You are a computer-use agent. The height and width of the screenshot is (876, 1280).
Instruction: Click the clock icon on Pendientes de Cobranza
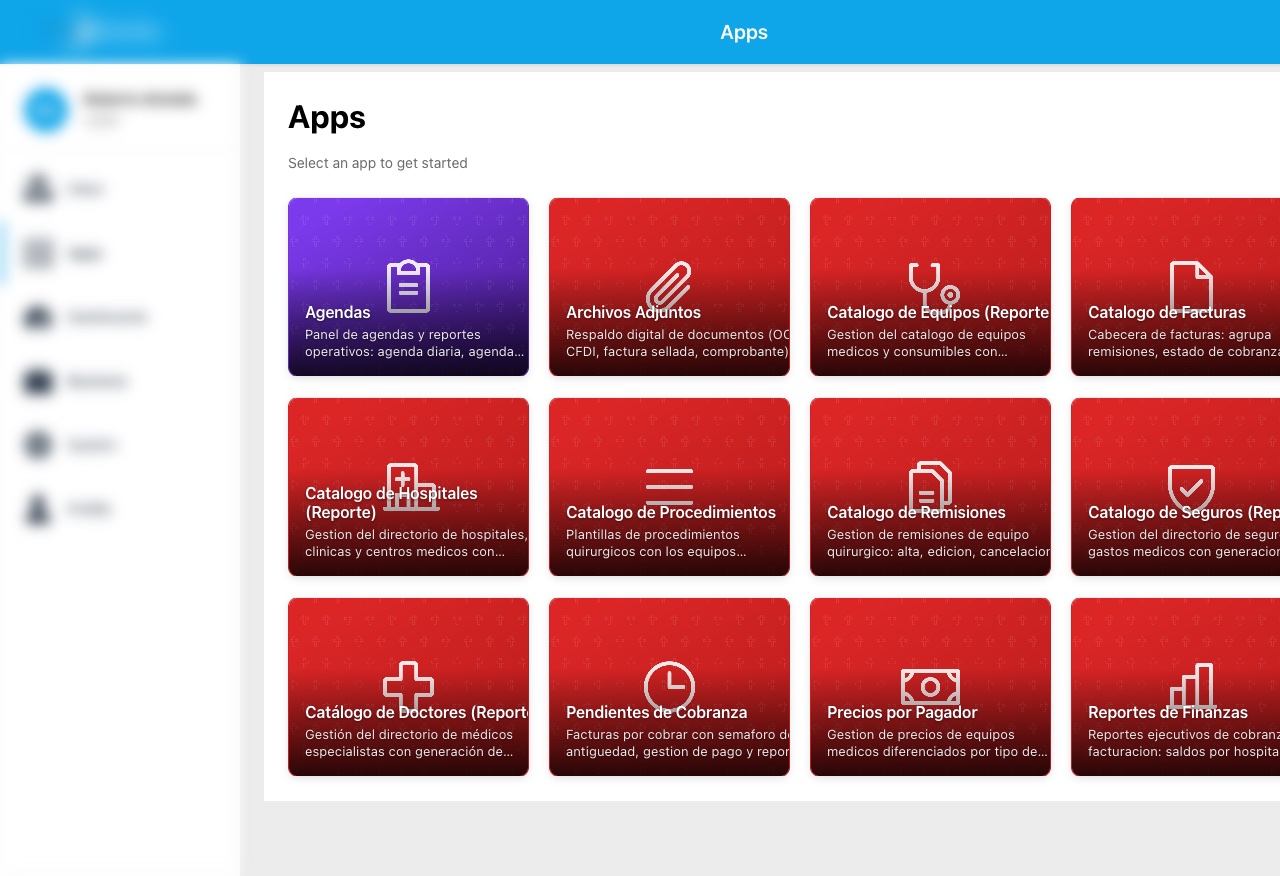(669, 687)
